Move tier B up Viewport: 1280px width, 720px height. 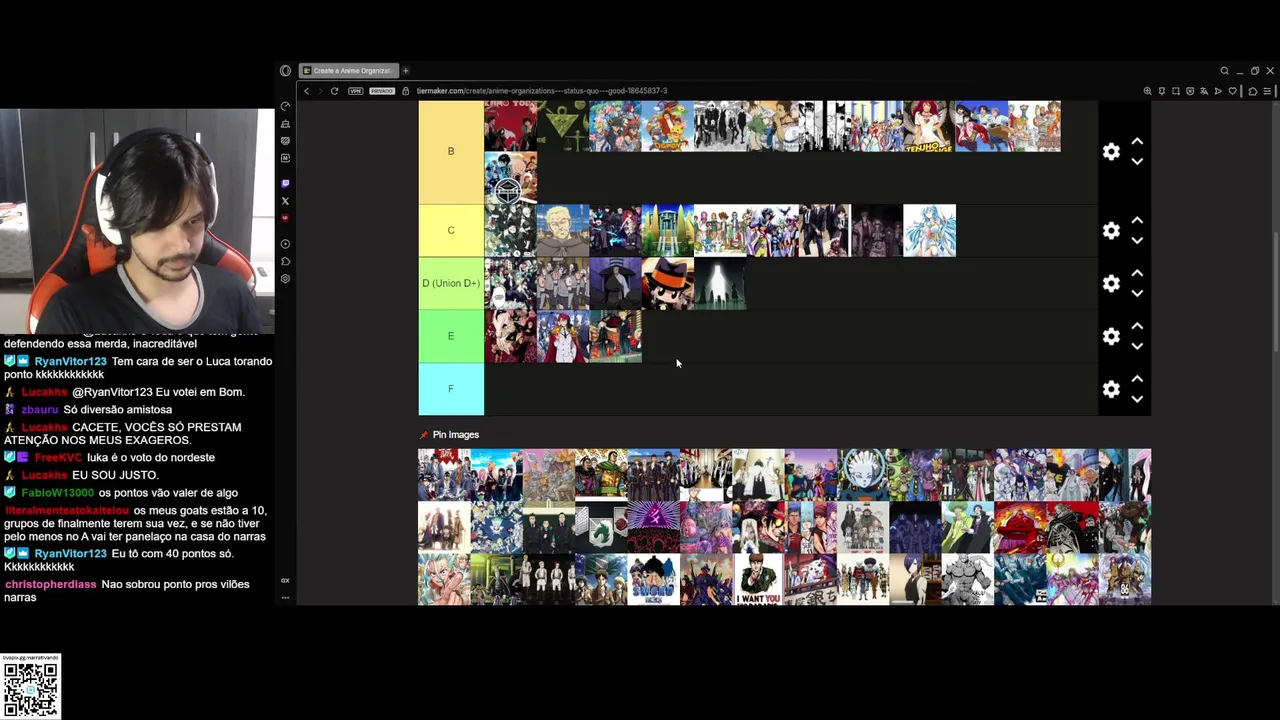coord(1137,141)
